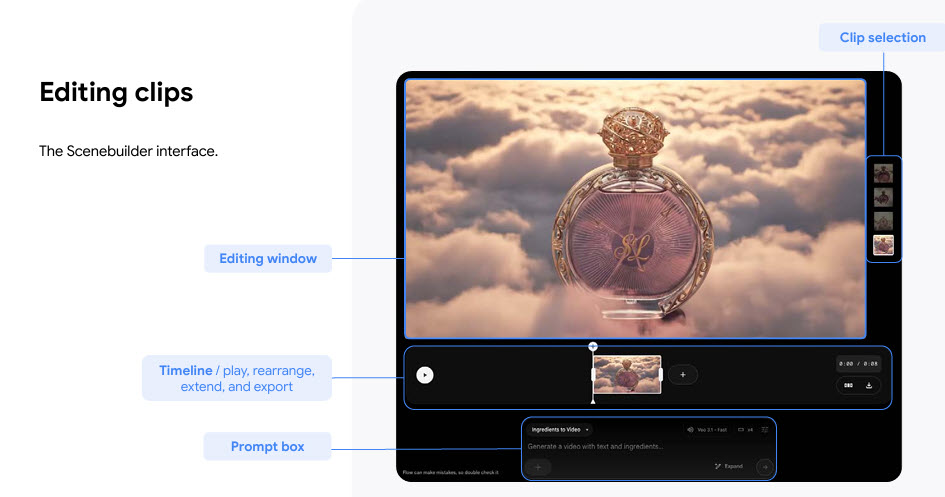Click the 0:00 / 0:08 time display
The width and height of the screenshot is (945, 497).
pos(858,364)
